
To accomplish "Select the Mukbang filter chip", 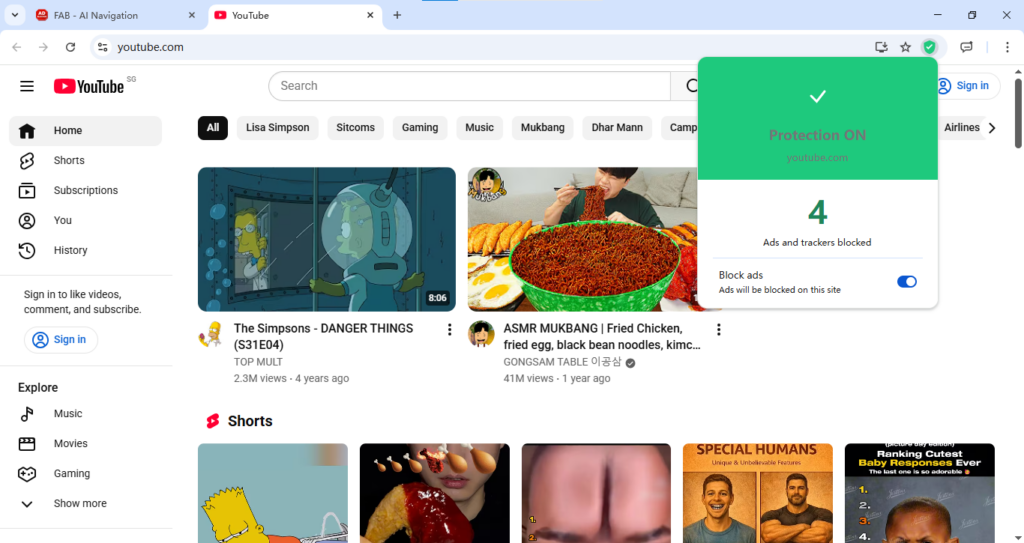I will [x=543, y=127].
